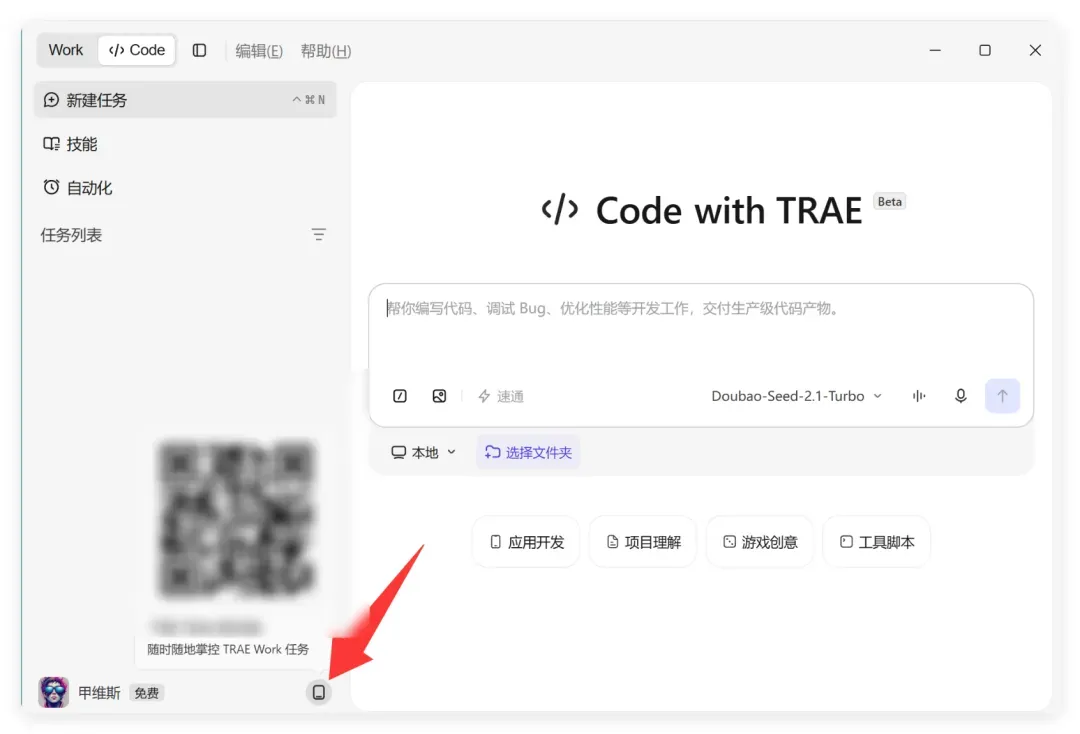Screen dimensions: 1080x734
Task: Minimize the TRAE window
Action: 935,50
